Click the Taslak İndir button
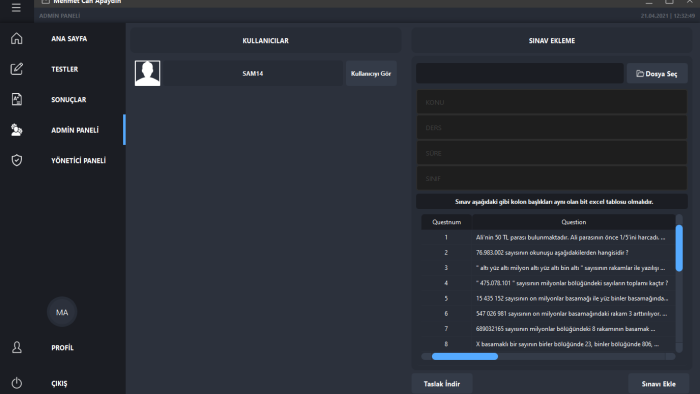Image resolution: width=700 pixels, height=394 pixels. (x=442, y=384)
